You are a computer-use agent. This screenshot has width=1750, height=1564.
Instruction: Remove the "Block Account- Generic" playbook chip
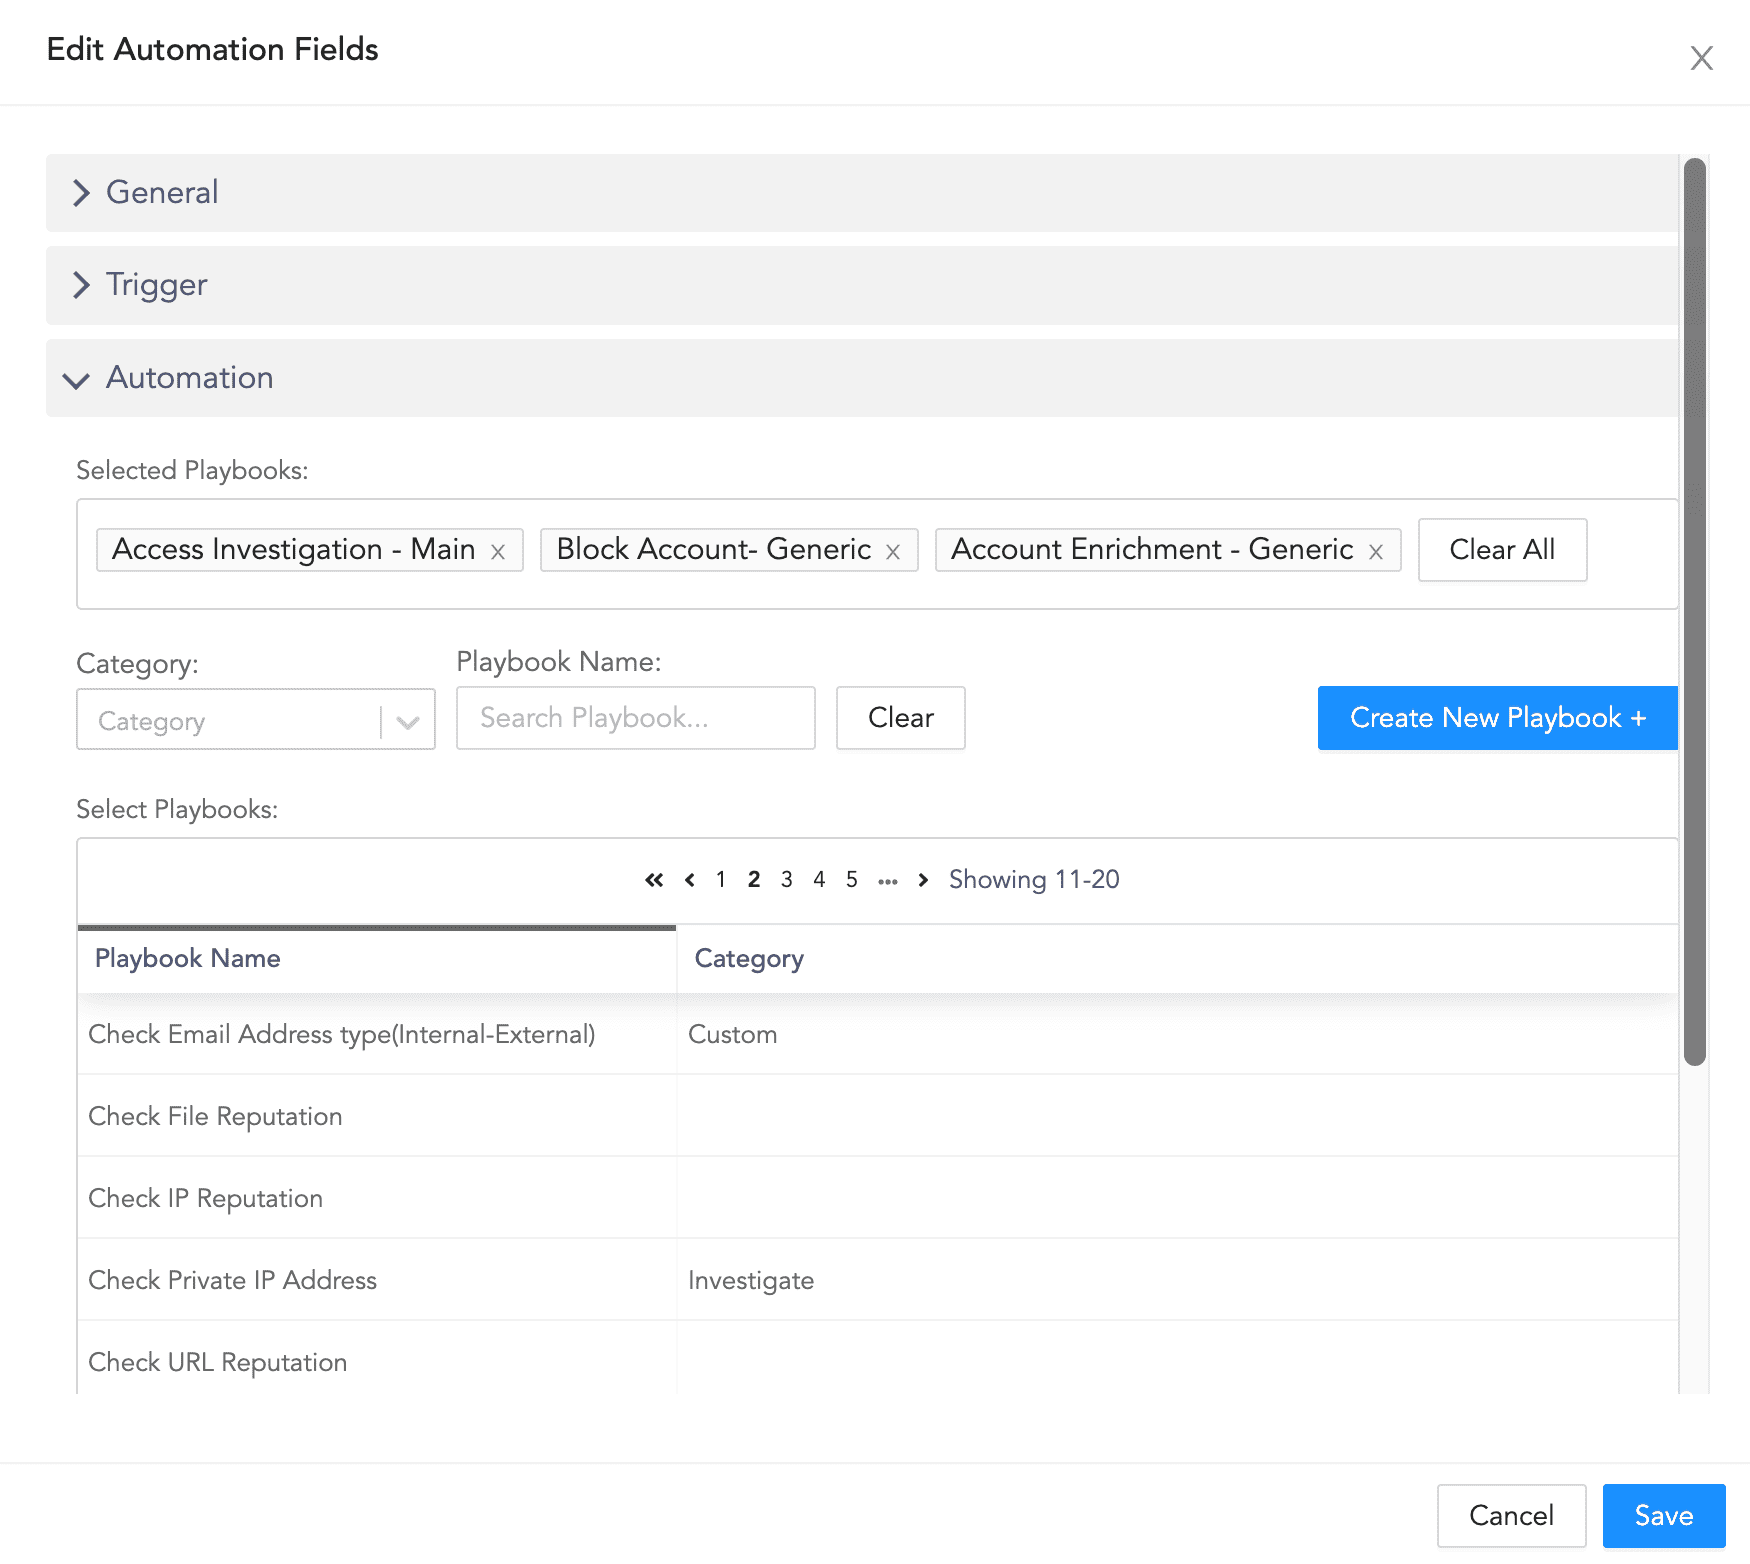[x=893, y=550]
